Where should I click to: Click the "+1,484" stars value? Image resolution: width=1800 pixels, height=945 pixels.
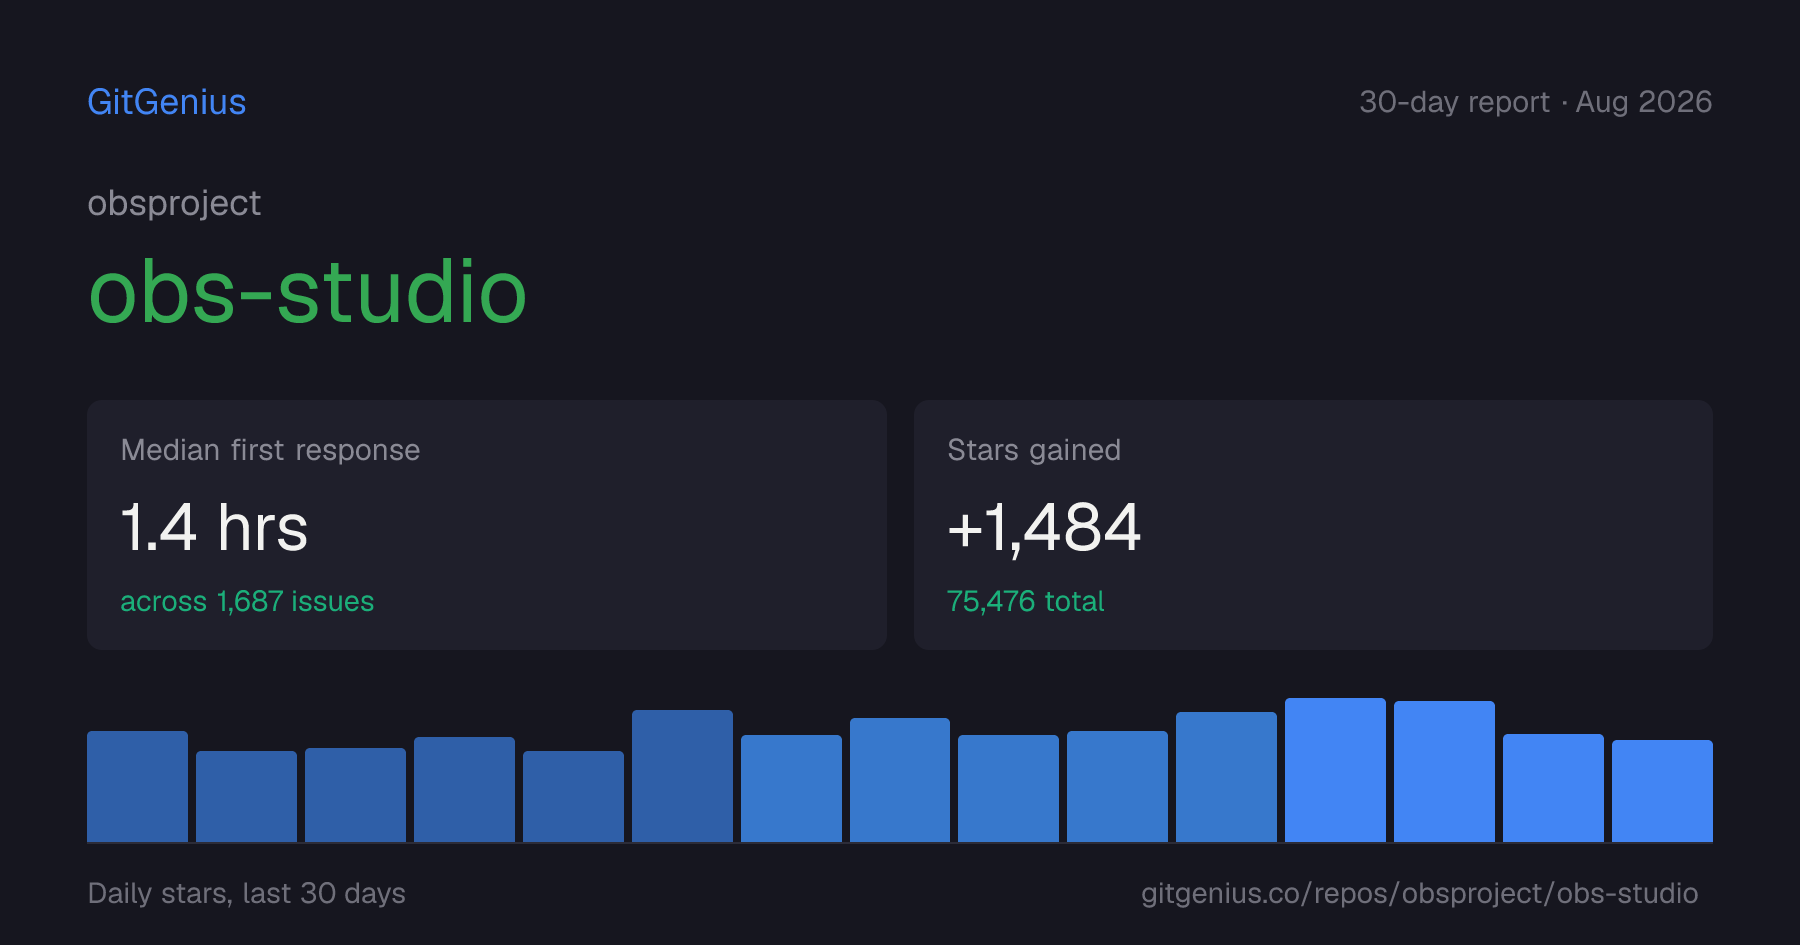pos(1044,527)
